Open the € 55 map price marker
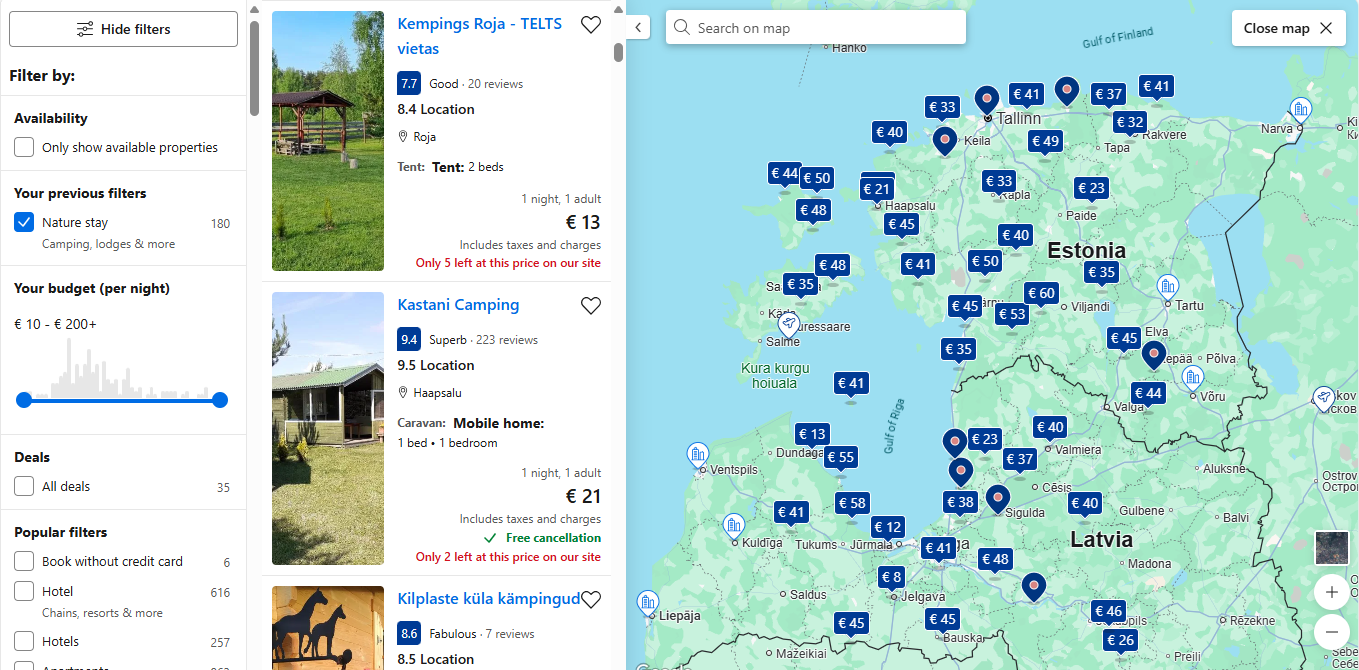The height and width of the screenshot is (670, 1359). tap(840, 457)
